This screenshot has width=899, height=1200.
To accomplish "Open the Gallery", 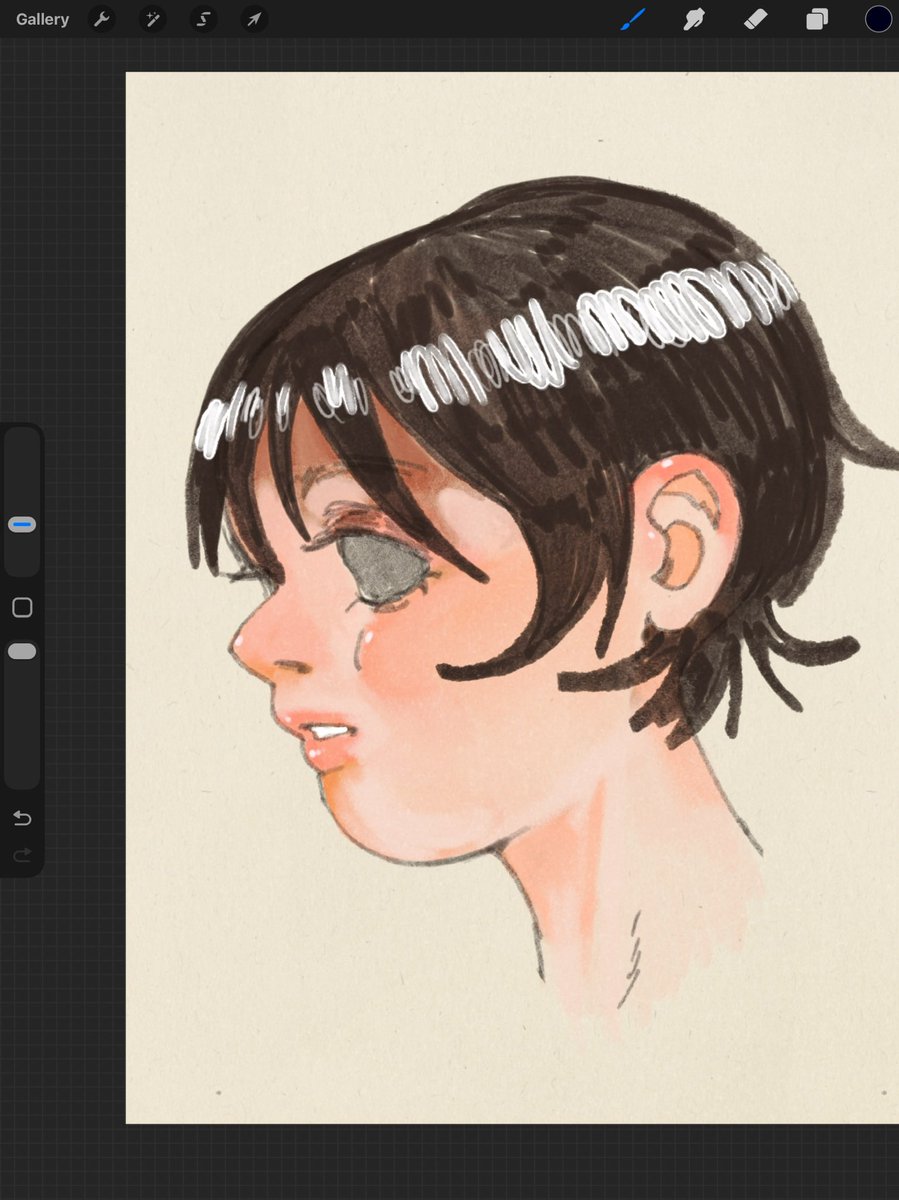I will tap(42, 19).
